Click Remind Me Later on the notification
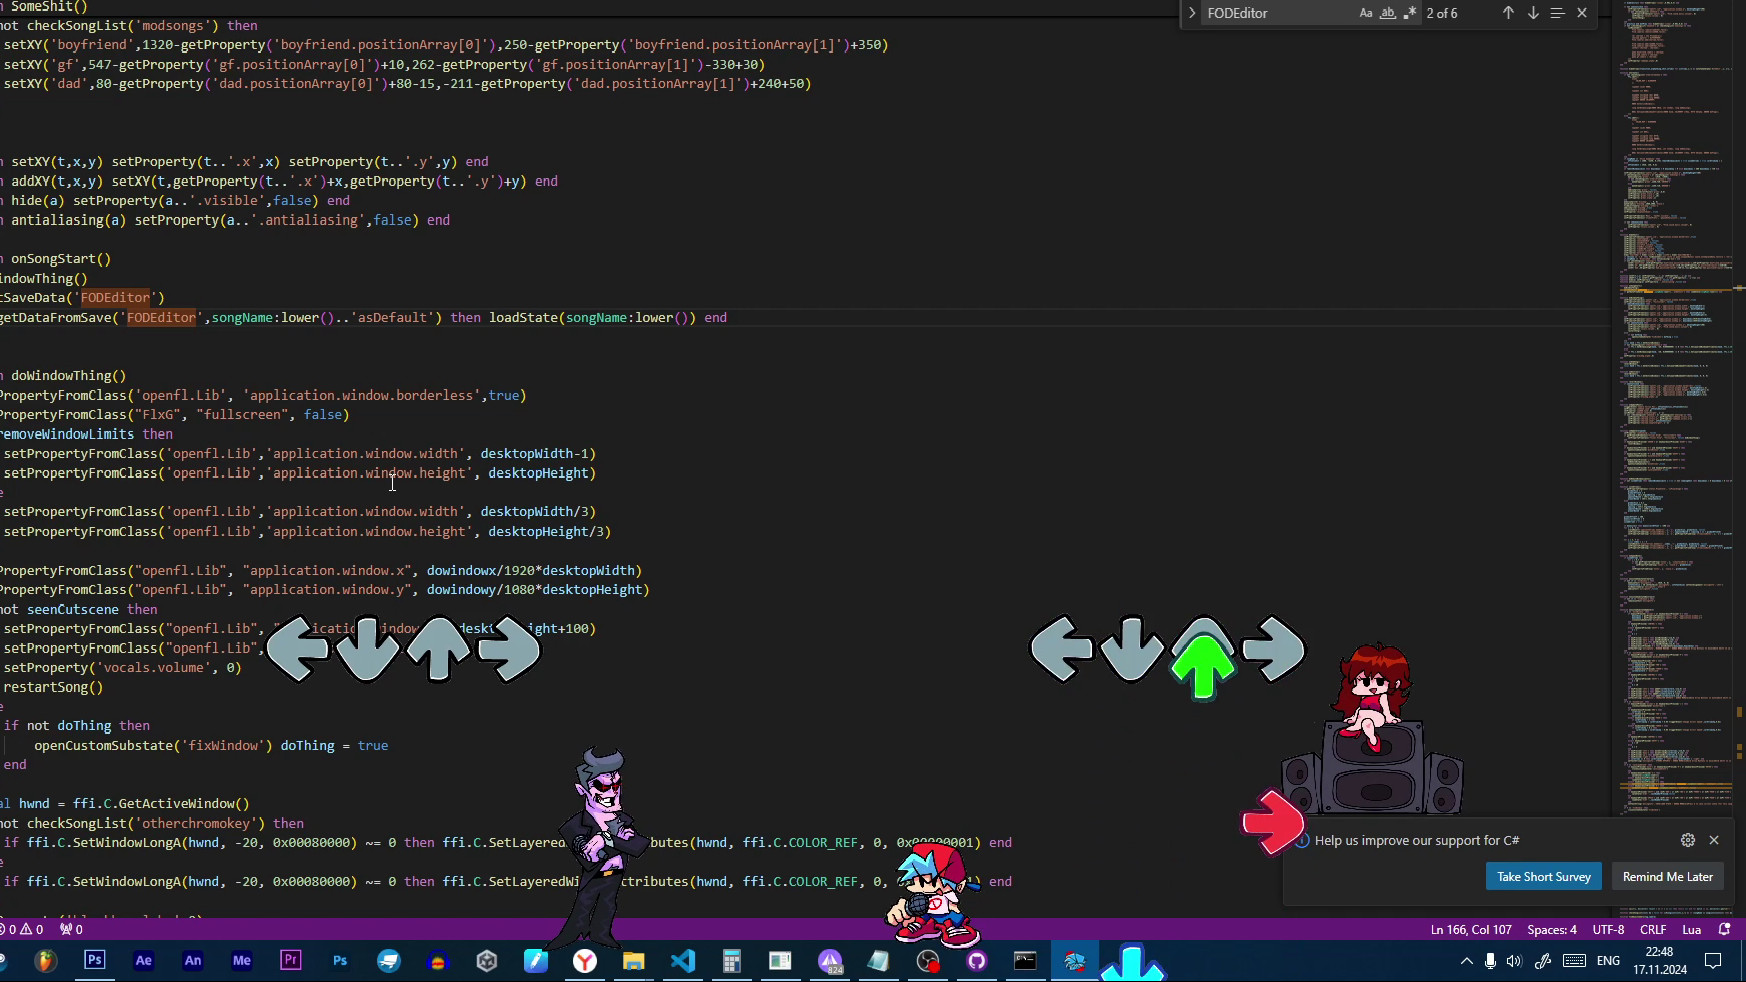Viewport: 1746px width, 982px height. (1667, 877)
